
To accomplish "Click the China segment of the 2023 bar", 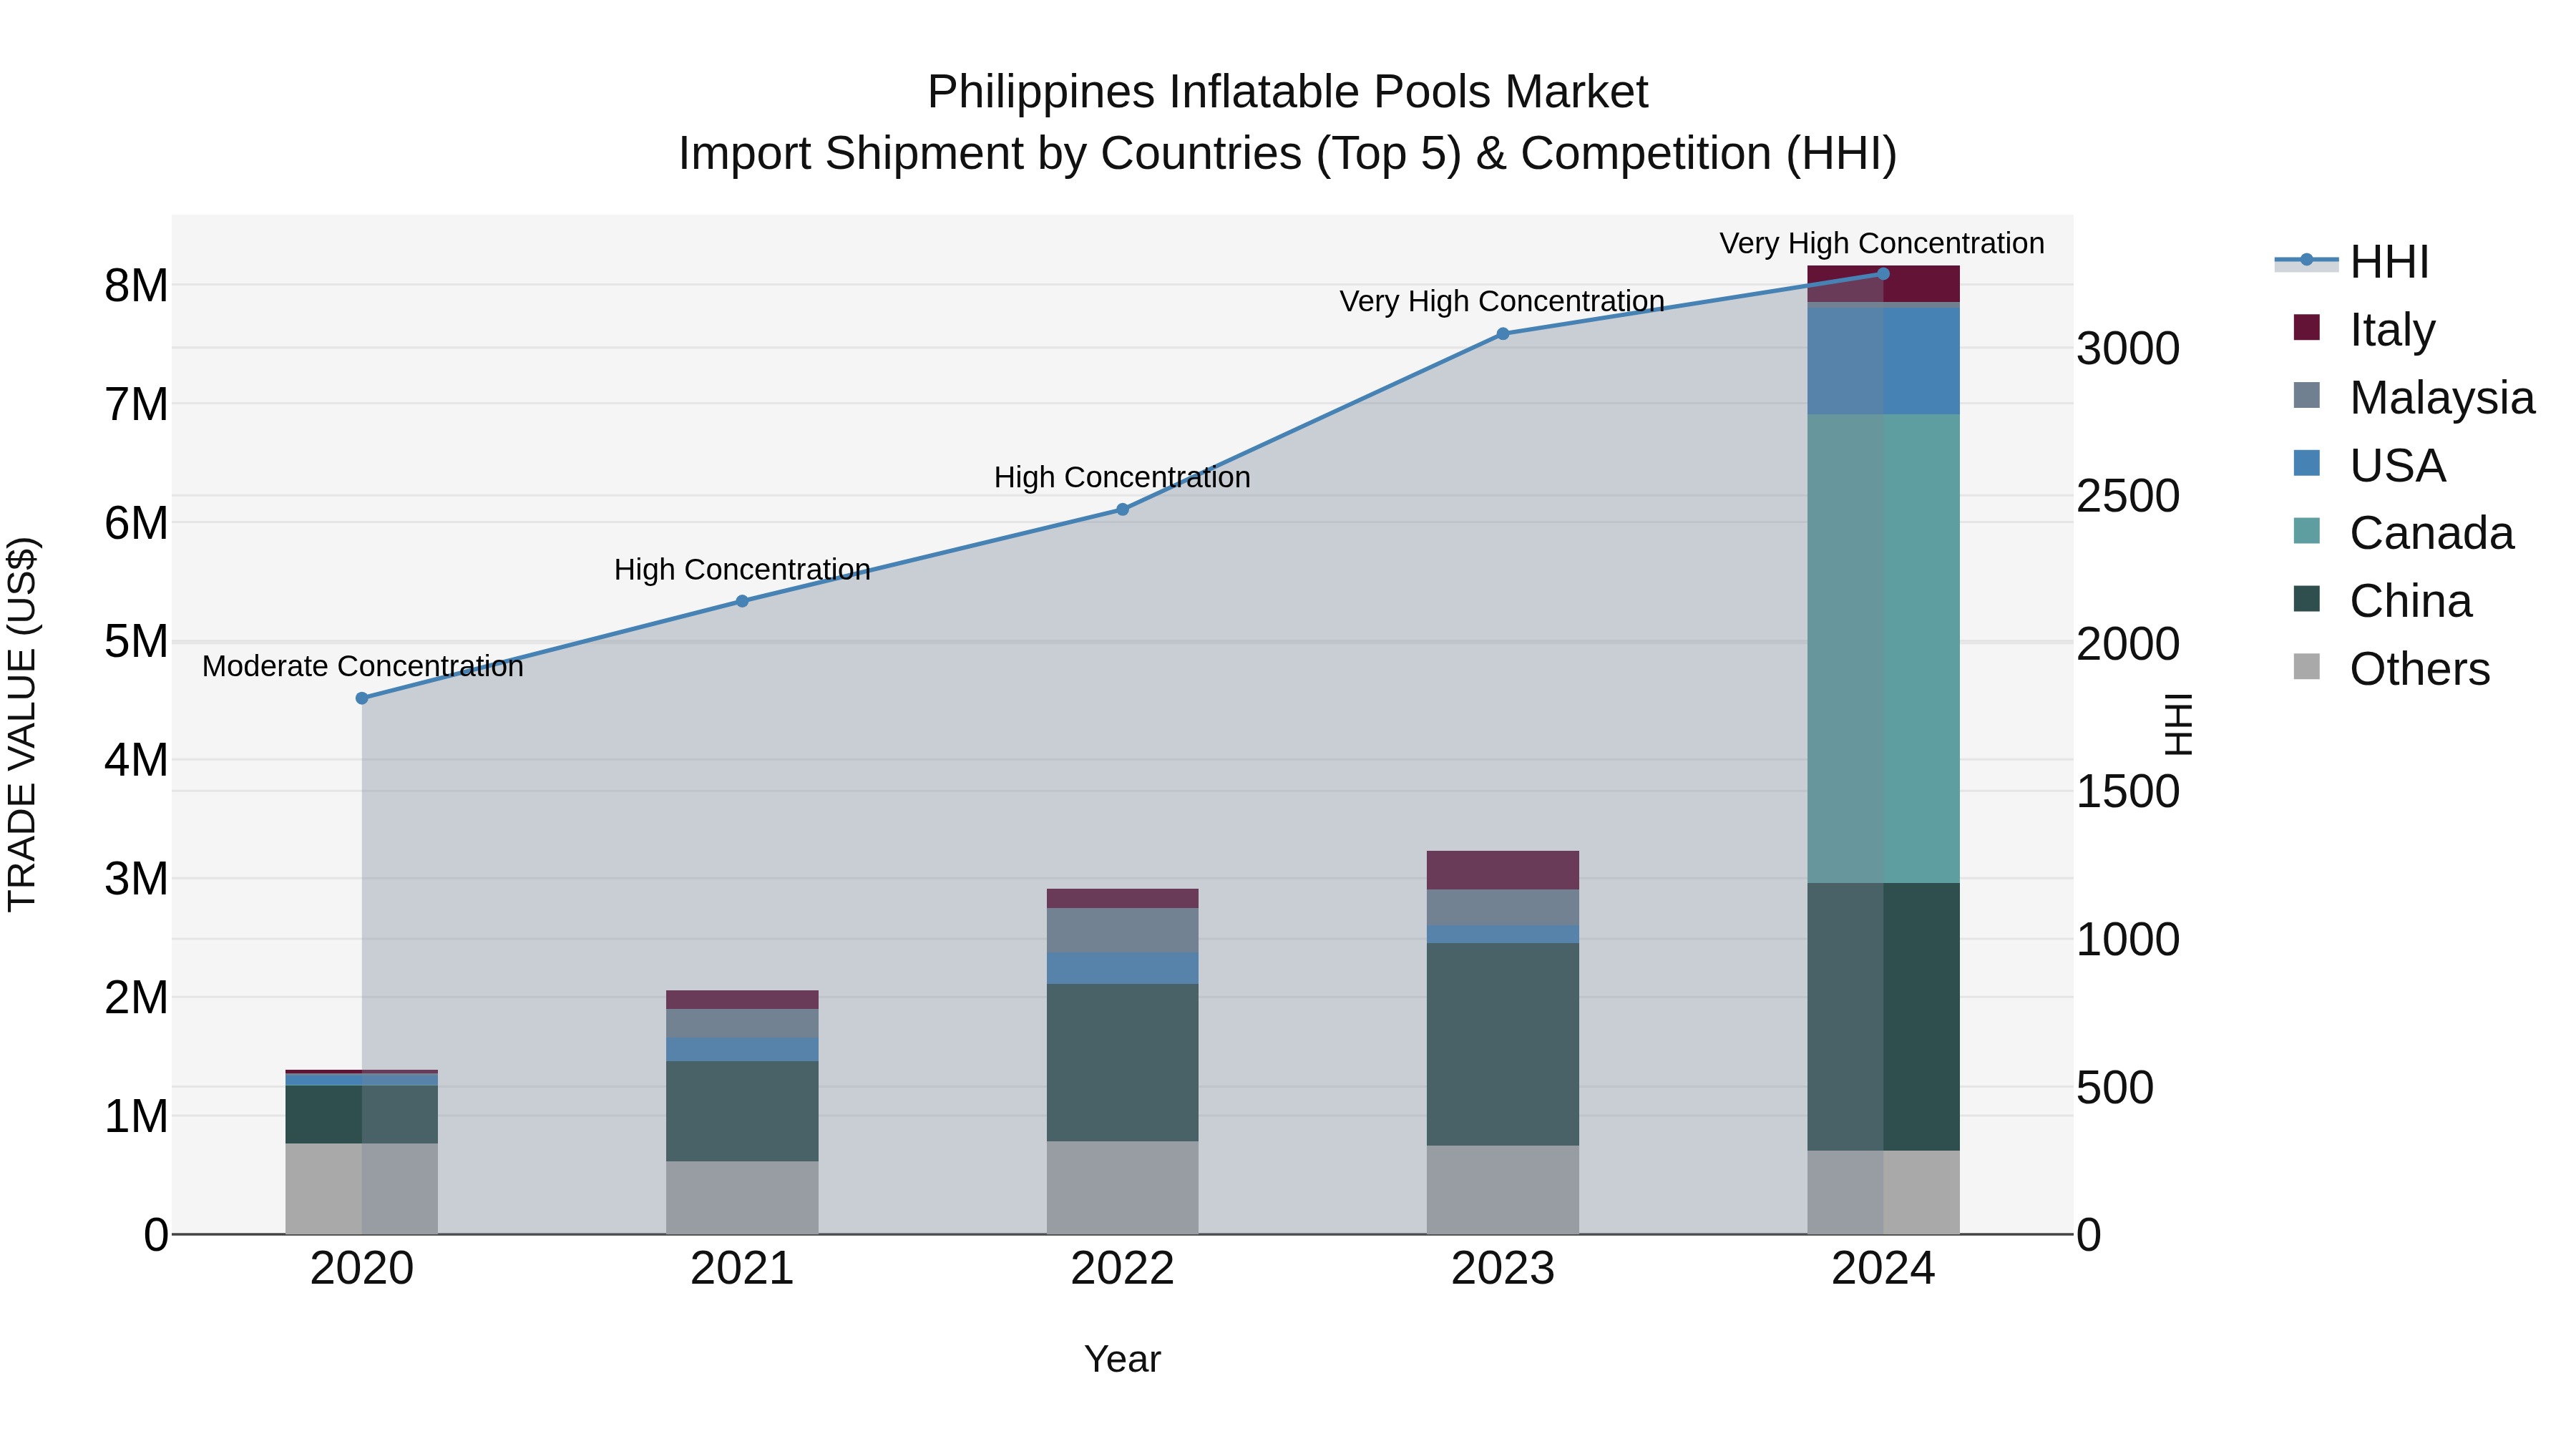I will 1502,1044.
